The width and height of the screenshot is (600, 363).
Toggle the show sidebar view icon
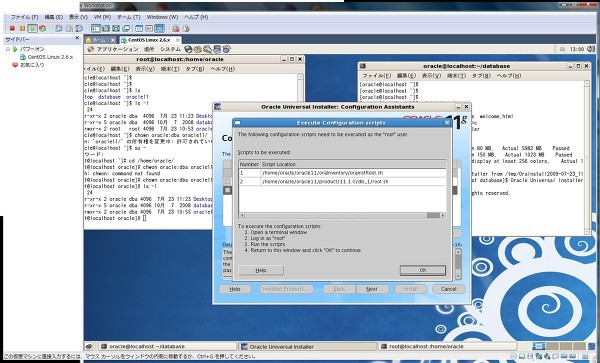[x=96, y=28]
